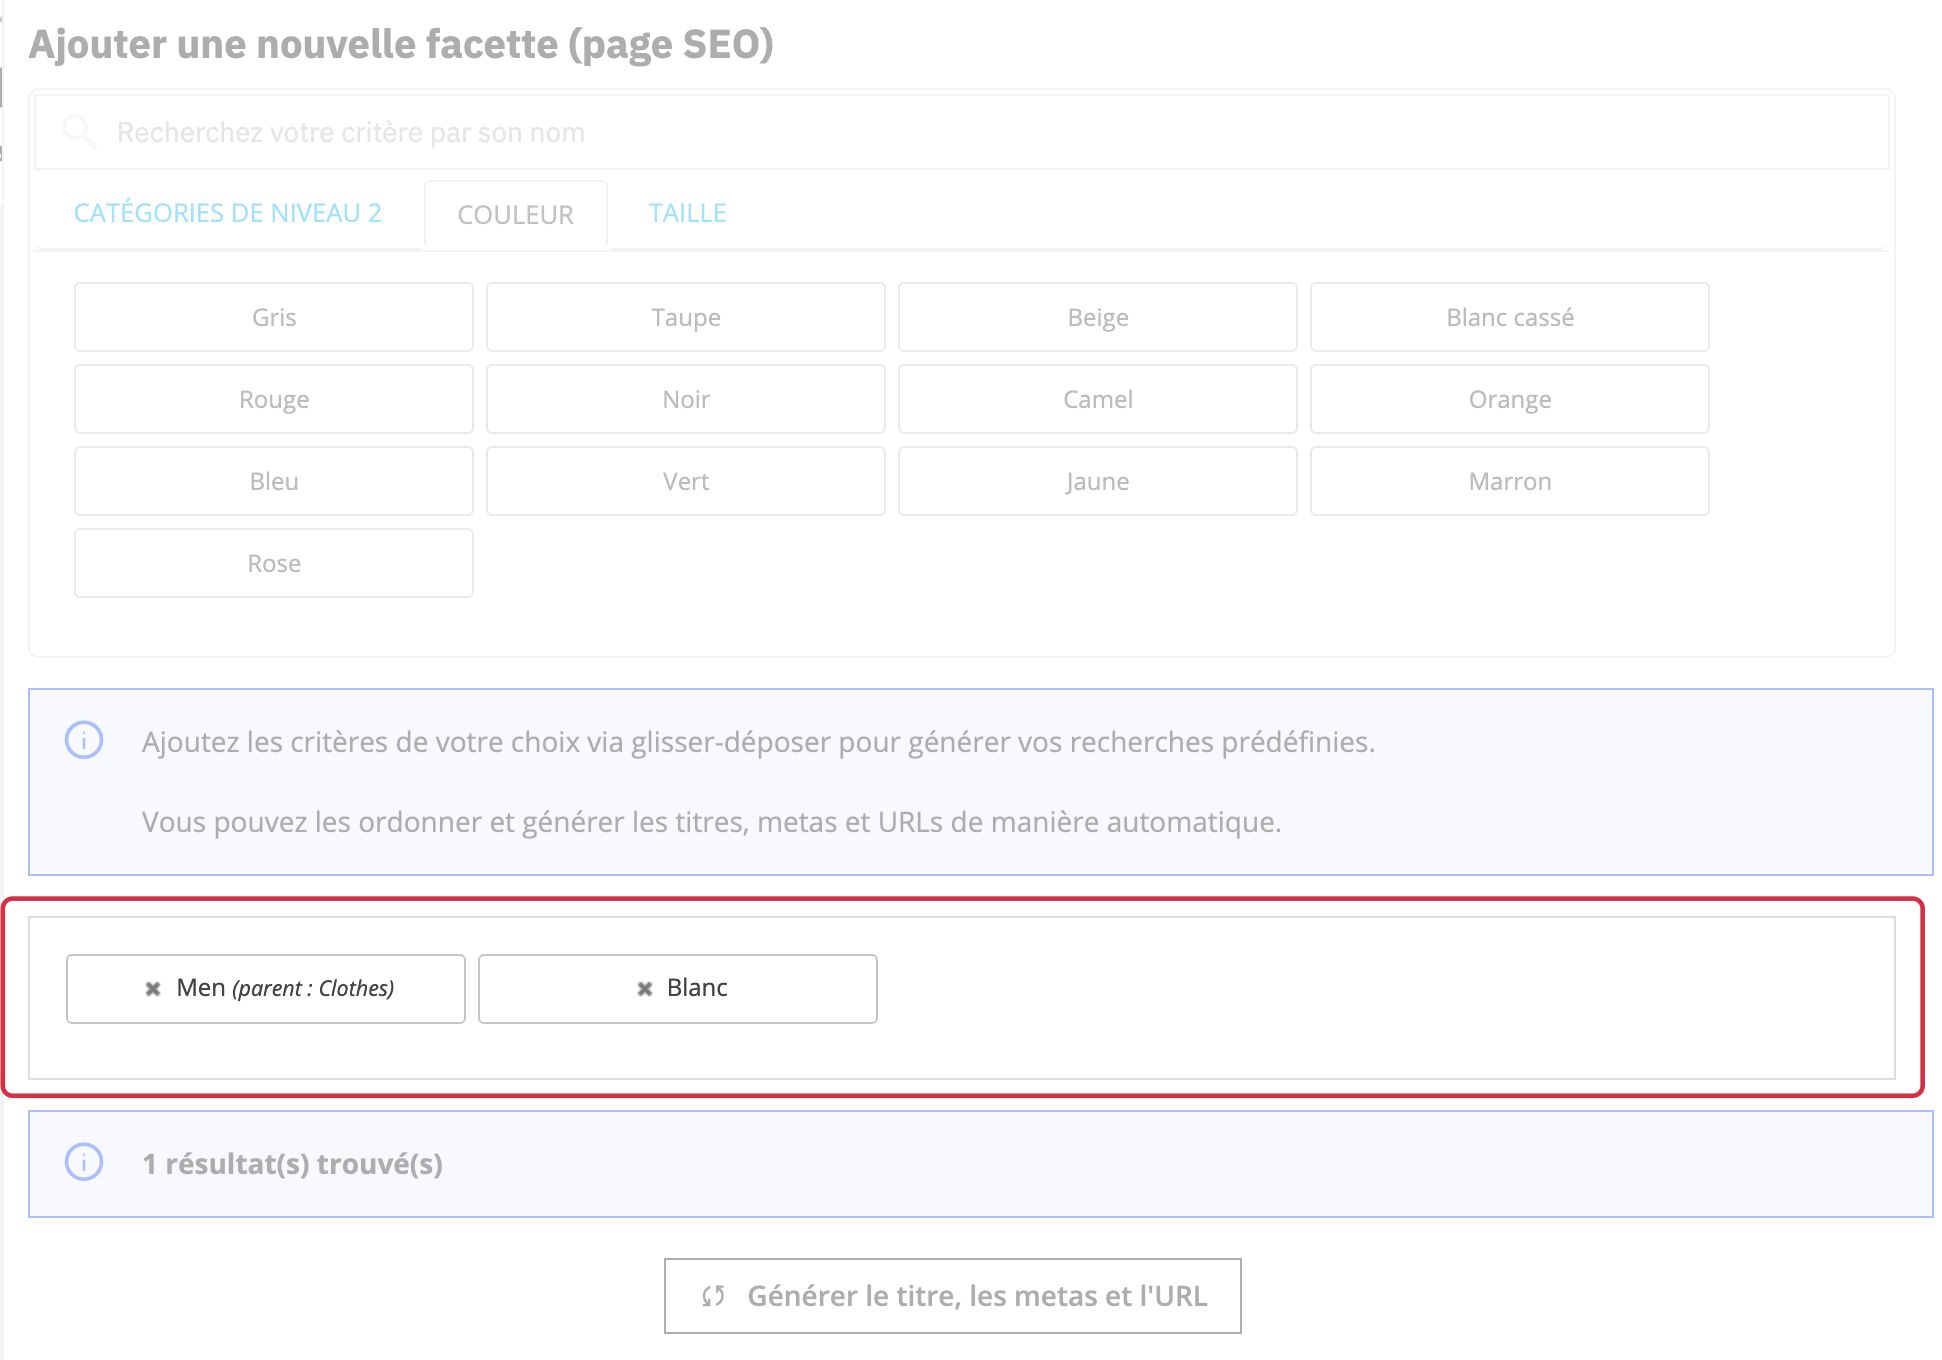Select the Marron color criterion
This screenshot has width=1942, height=1360.
(1510, 481)
